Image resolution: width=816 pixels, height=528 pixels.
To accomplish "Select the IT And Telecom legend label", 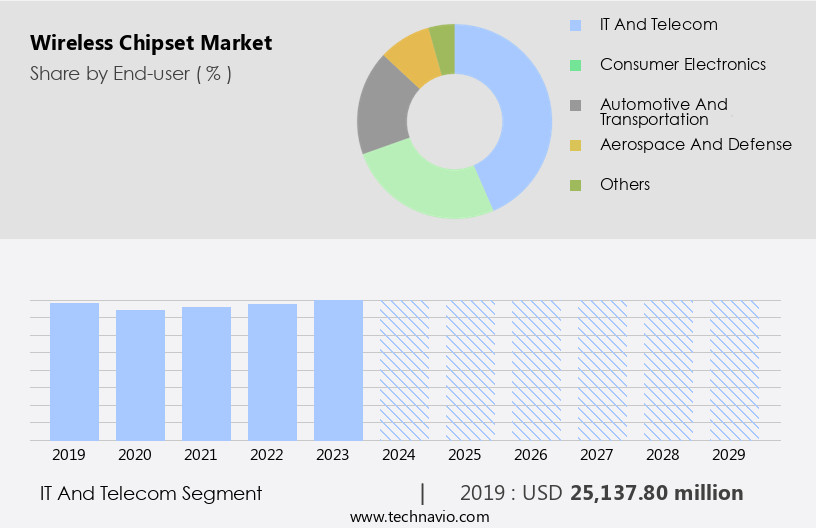I will (x=658, y=25).
